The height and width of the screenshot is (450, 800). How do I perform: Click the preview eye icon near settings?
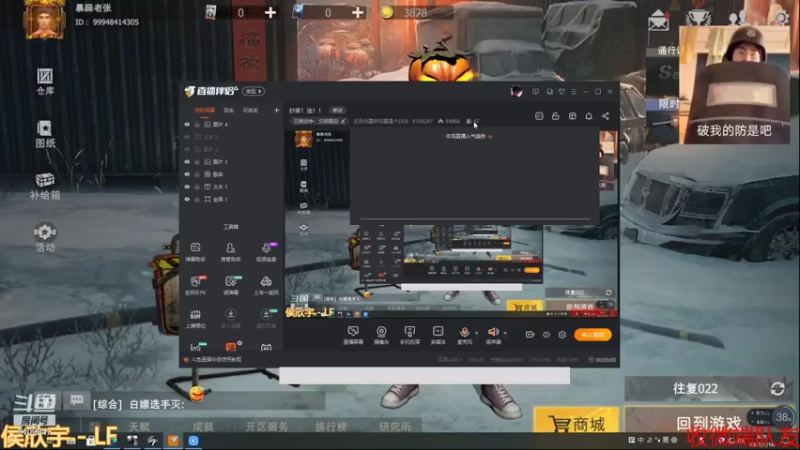pos(546,335)
